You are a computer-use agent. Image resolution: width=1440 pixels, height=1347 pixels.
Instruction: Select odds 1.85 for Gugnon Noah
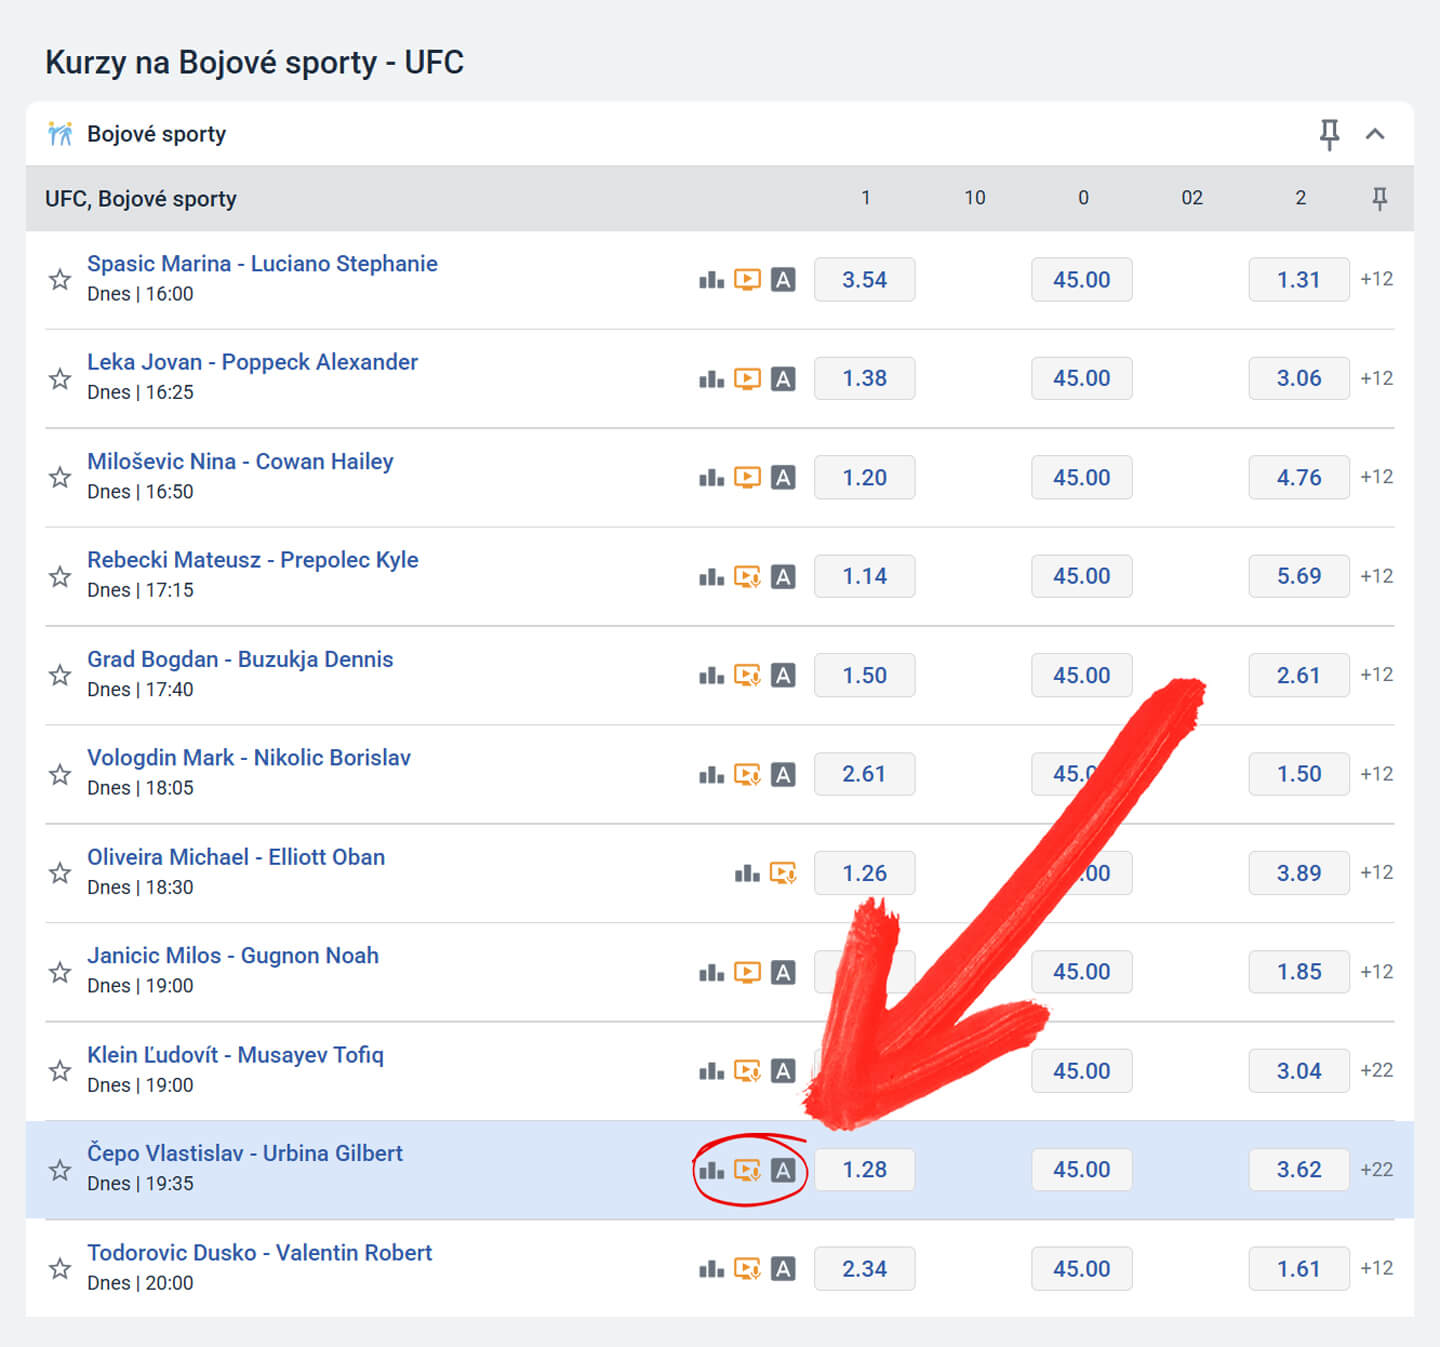[1299, 972]
